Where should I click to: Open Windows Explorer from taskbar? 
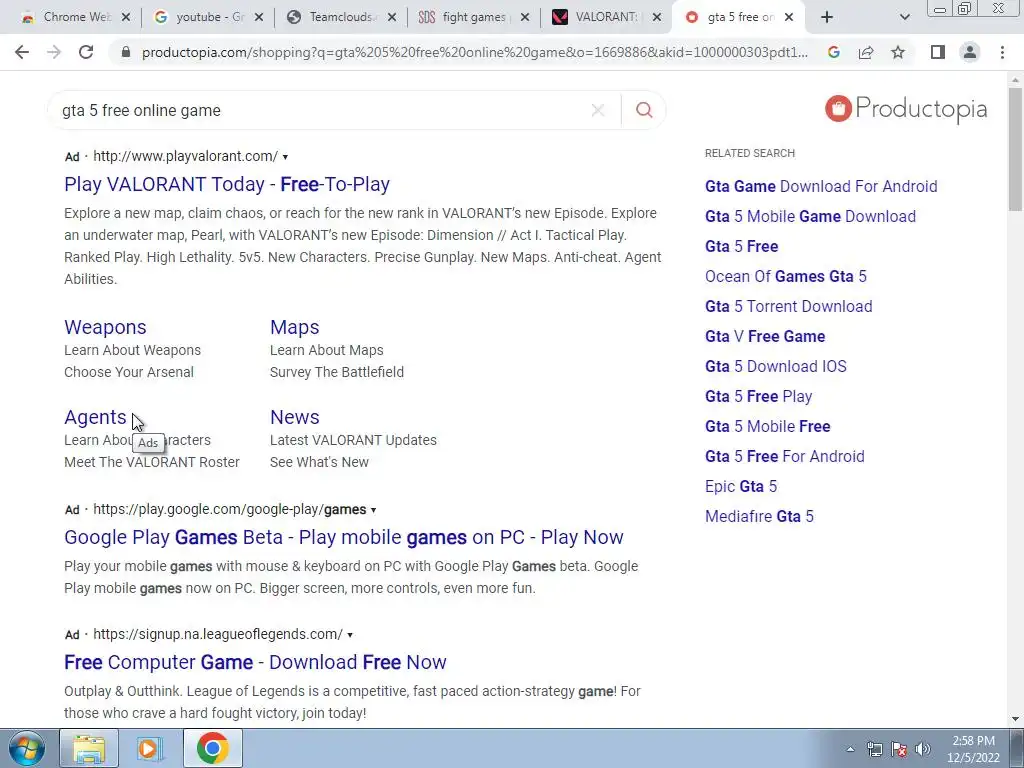pyautogui.click(x=89, y=748)
